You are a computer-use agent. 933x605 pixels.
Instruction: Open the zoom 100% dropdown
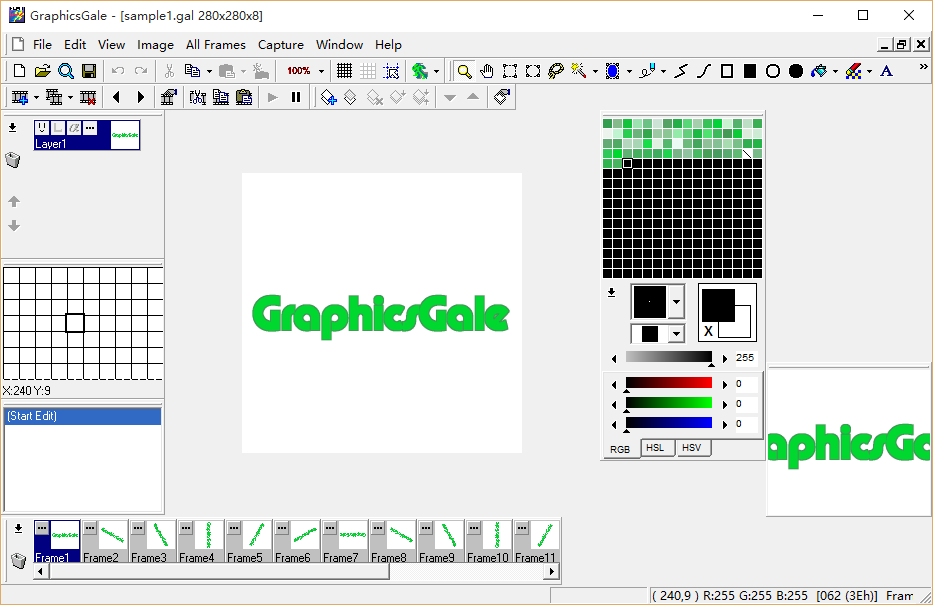(321, 71)
